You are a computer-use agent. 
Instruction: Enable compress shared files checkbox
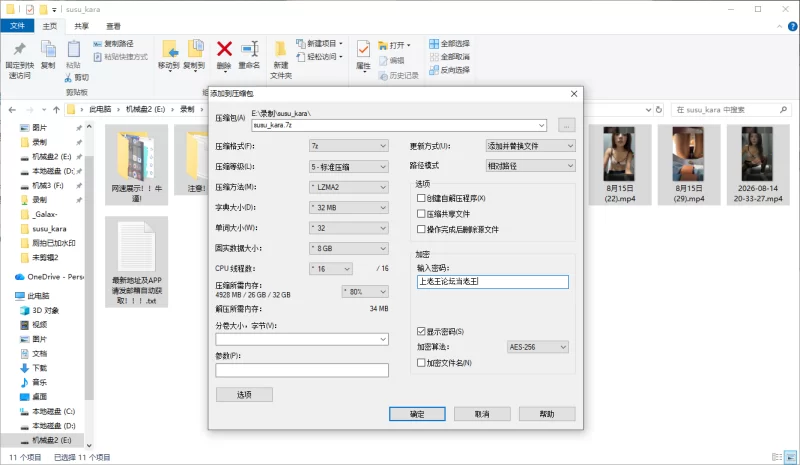pos(421,214)
